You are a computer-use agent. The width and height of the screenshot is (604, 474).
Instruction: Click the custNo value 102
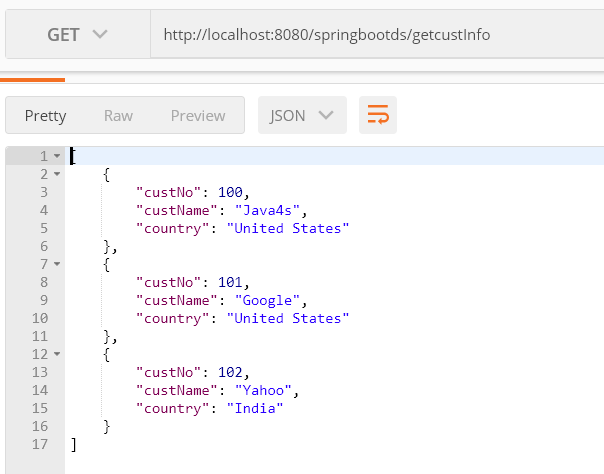pyautogui.click(x=230, y=372)
